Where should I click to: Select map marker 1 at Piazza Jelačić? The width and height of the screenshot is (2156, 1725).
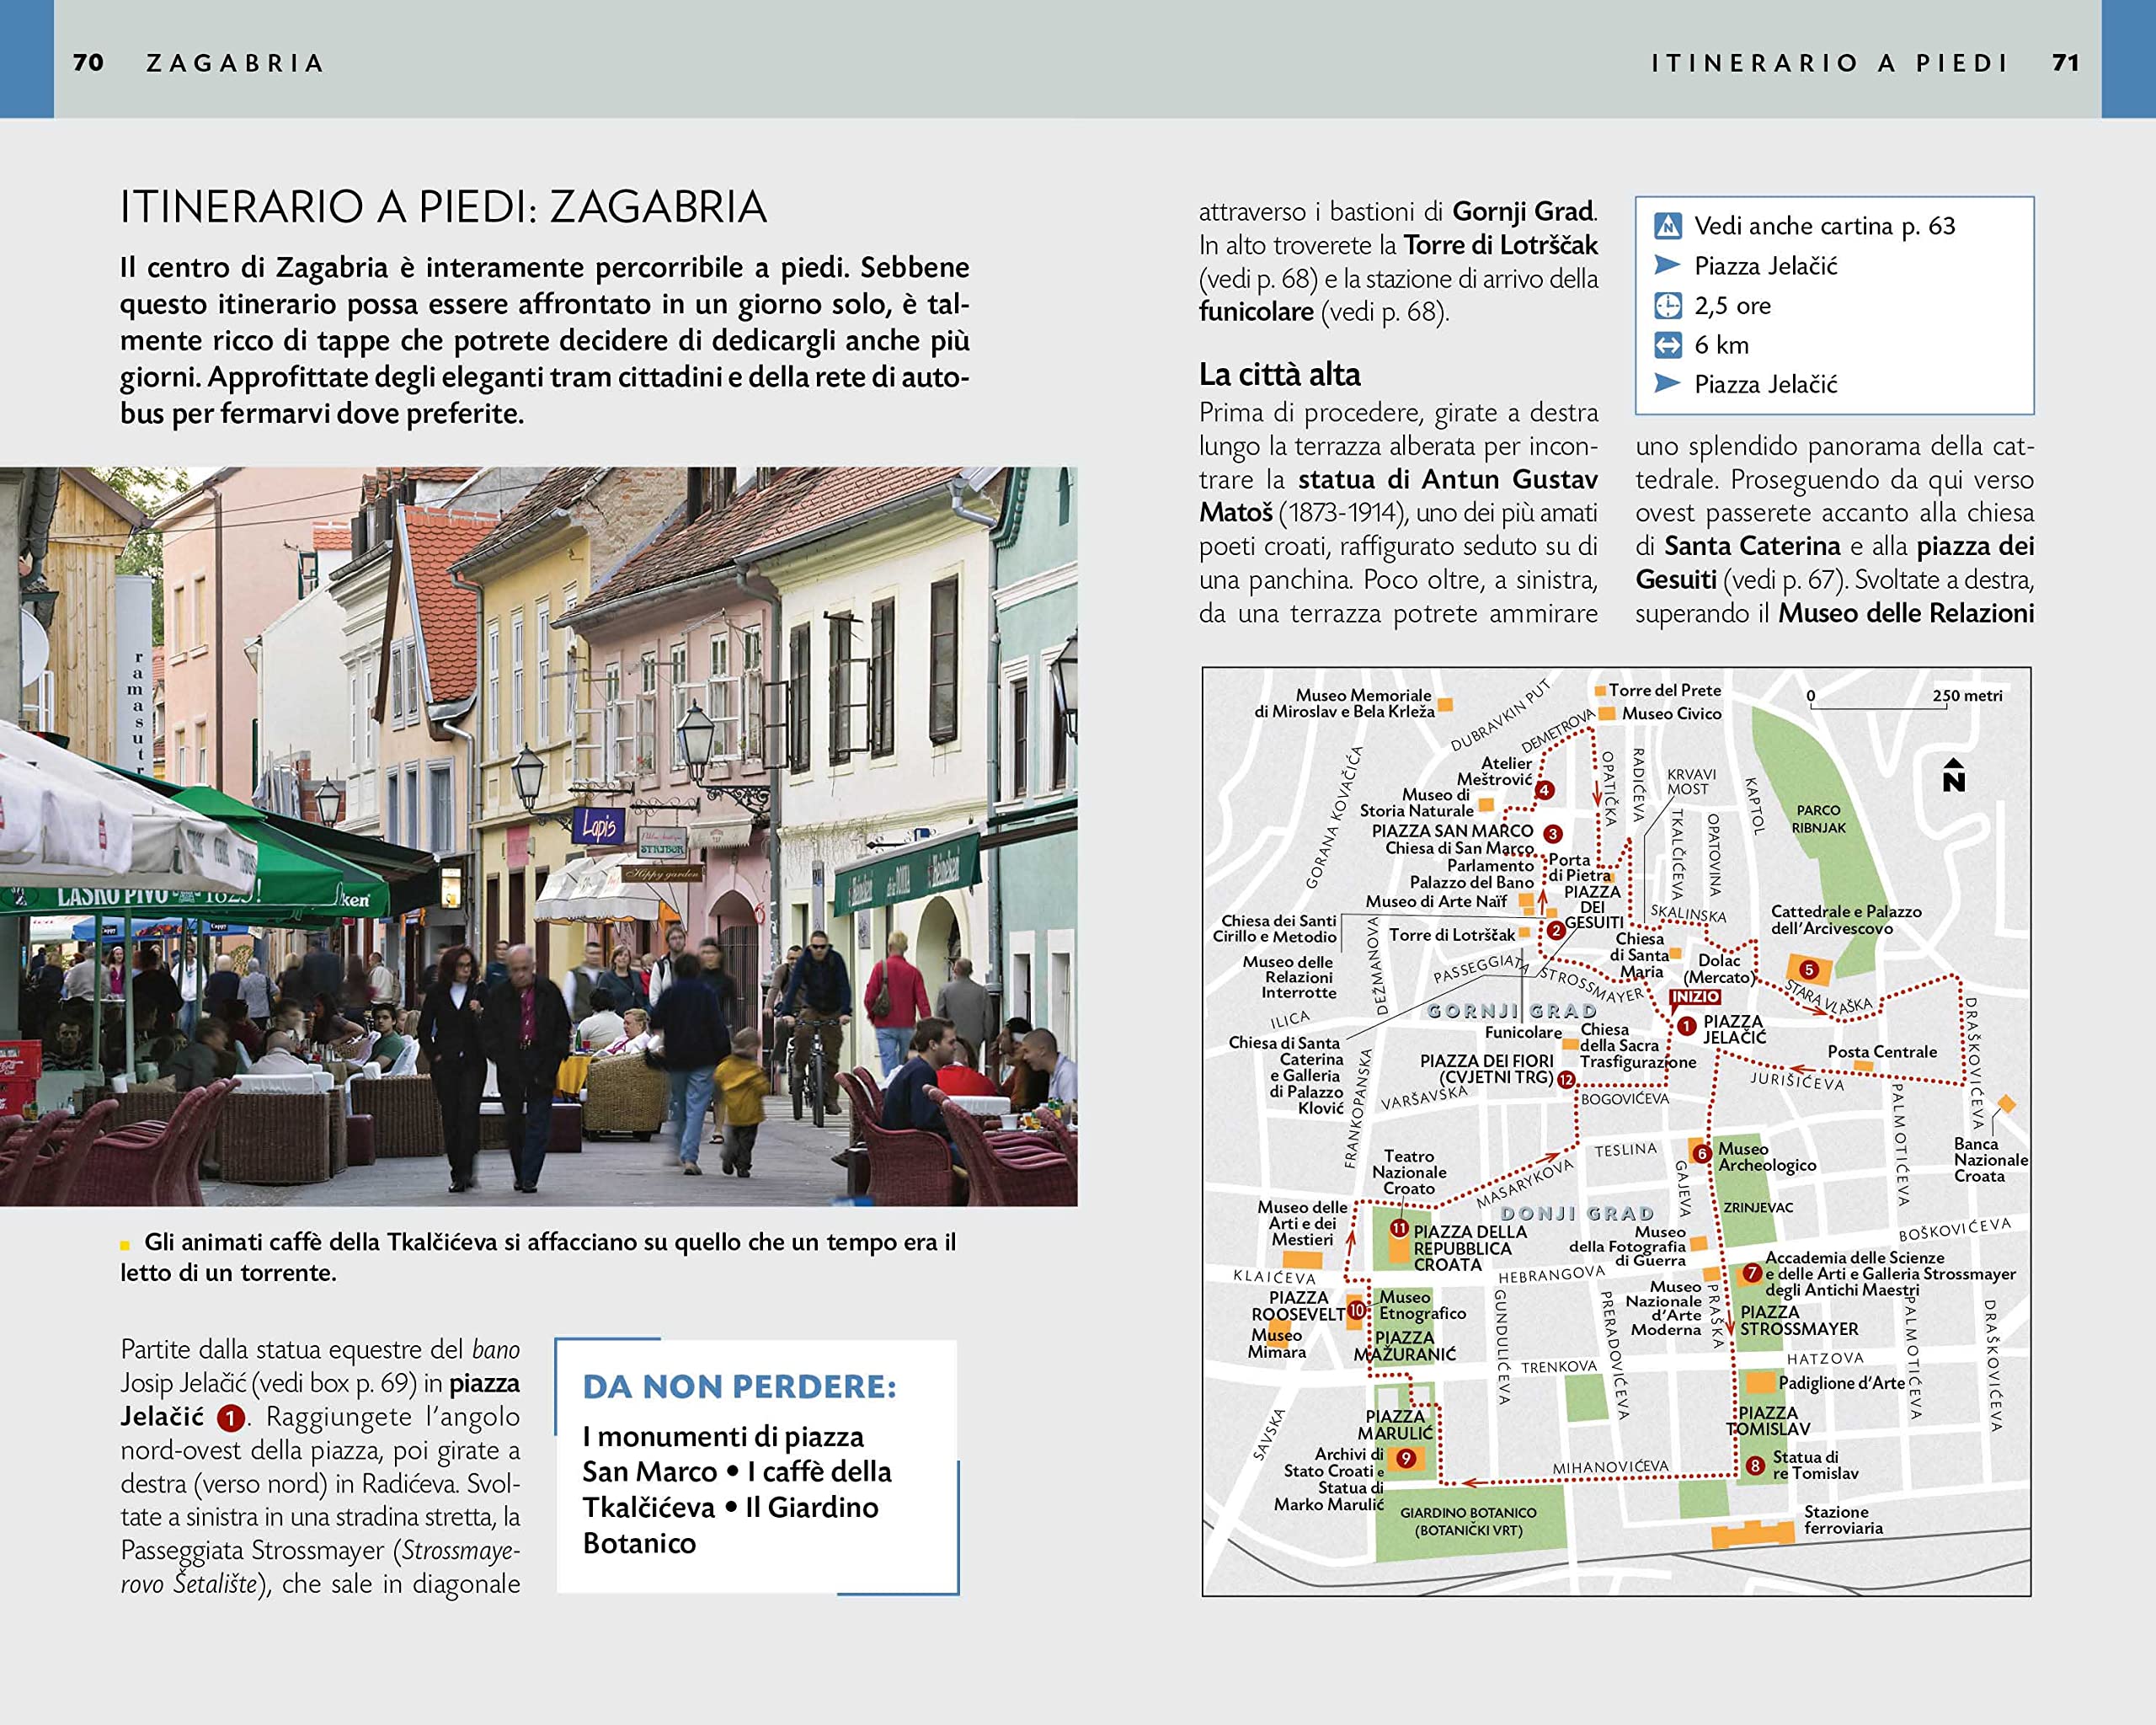tap(1687, 1026)
